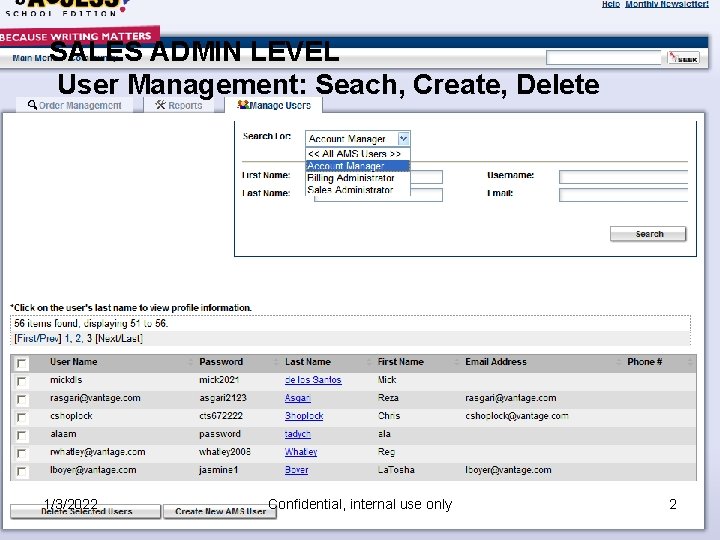Check the mickdls row checkbox
Image resolution: width=720 pixels, height=540 pixels.
pos(21,382)
